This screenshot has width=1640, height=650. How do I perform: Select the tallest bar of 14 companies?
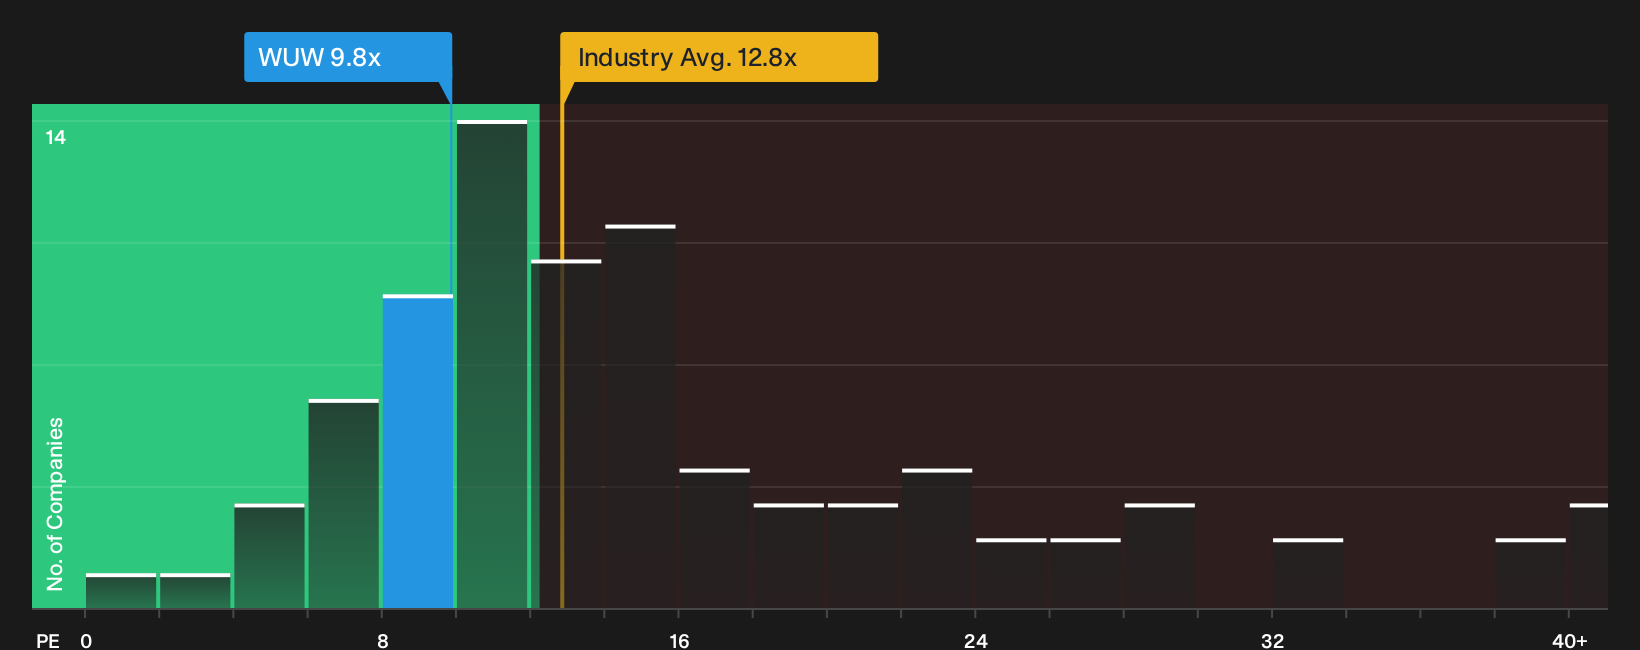[x=492, y=364]
